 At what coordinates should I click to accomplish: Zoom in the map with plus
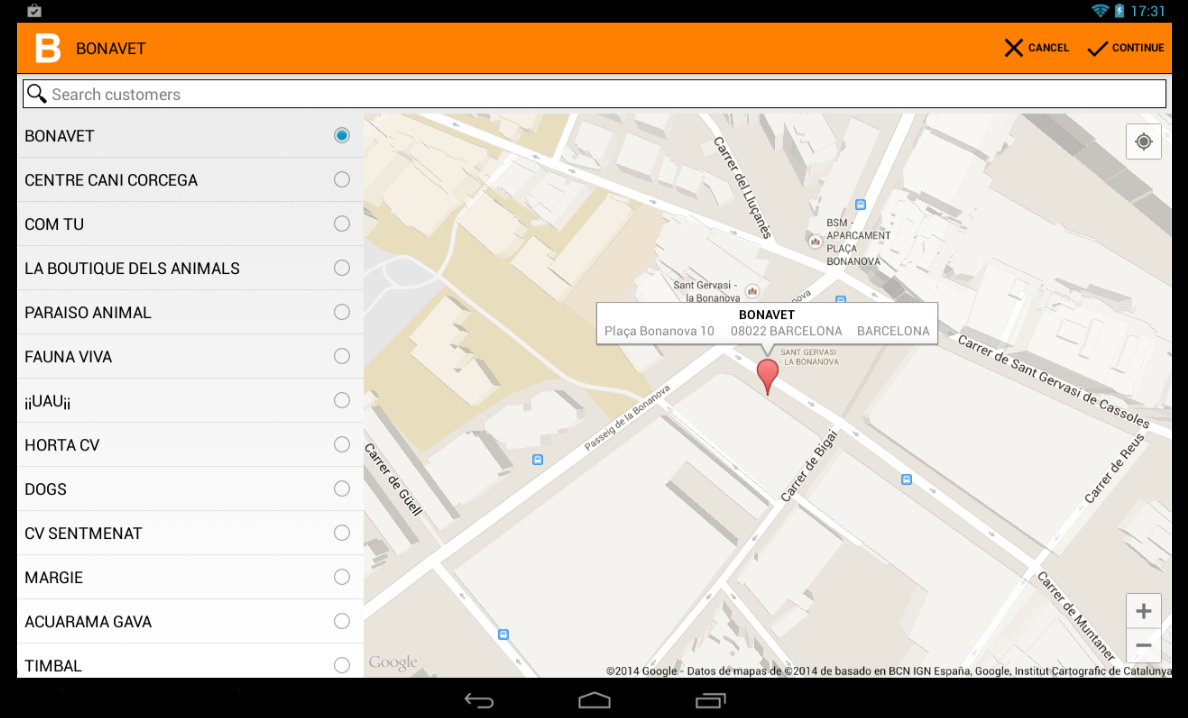click(1143, 610)
